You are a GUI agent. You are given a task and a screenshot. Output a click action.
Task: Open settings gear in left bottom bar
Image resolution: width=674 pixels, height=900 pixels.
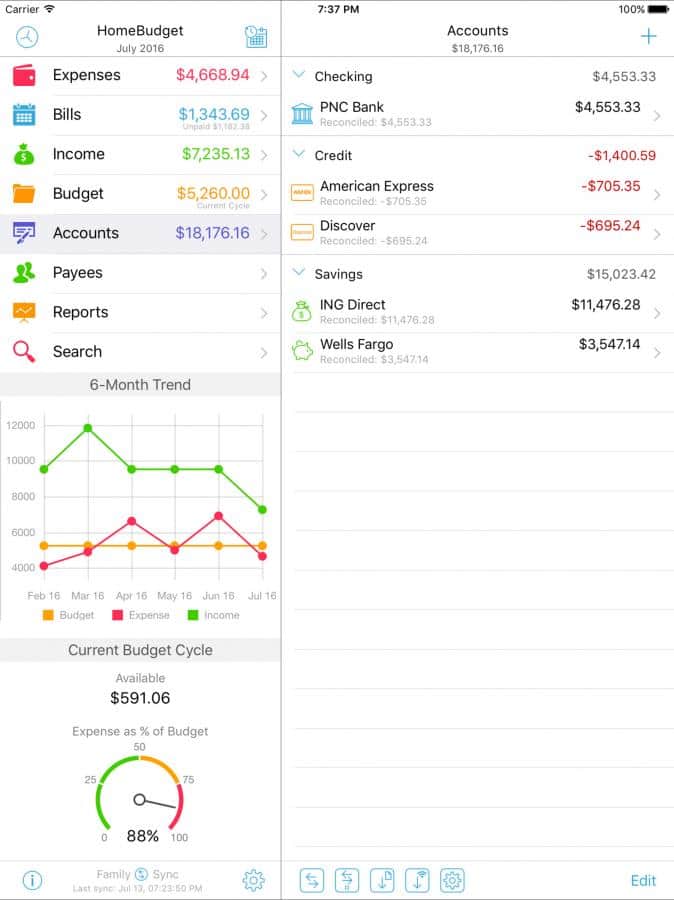[x=253, y=880]
